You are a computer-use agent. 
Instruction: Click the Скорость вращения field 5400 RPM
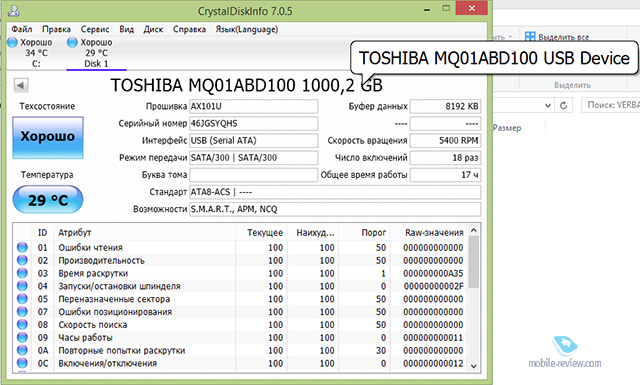(x=445, y=141)
